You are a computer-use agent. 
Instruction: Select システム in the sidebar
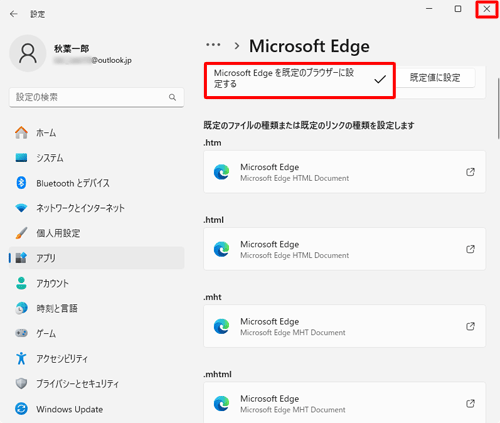click(x=97, y=158)
